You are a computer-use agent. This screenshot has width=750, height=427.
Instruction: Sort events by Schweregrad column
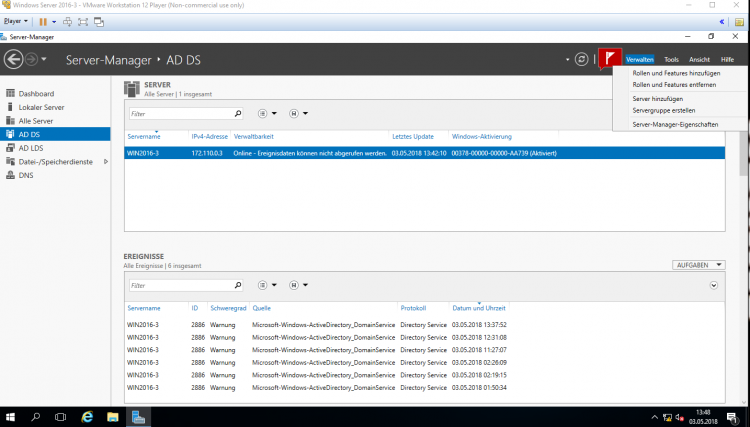pyautogui.click(x=227, y=308)
